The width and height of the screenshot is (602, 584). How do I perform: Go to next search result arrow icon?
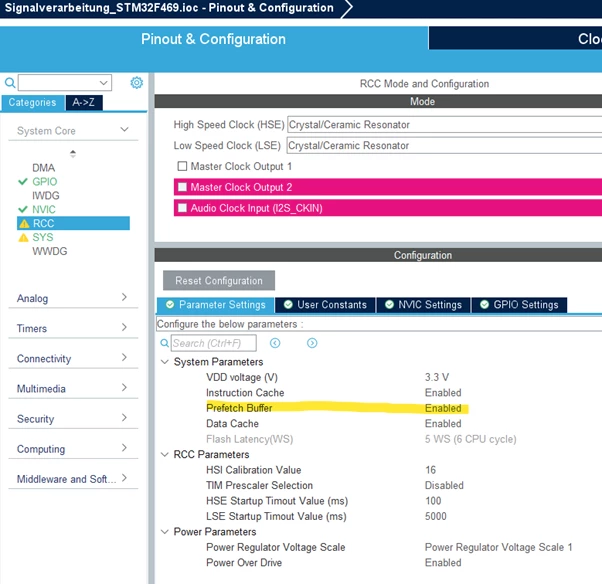312,343
